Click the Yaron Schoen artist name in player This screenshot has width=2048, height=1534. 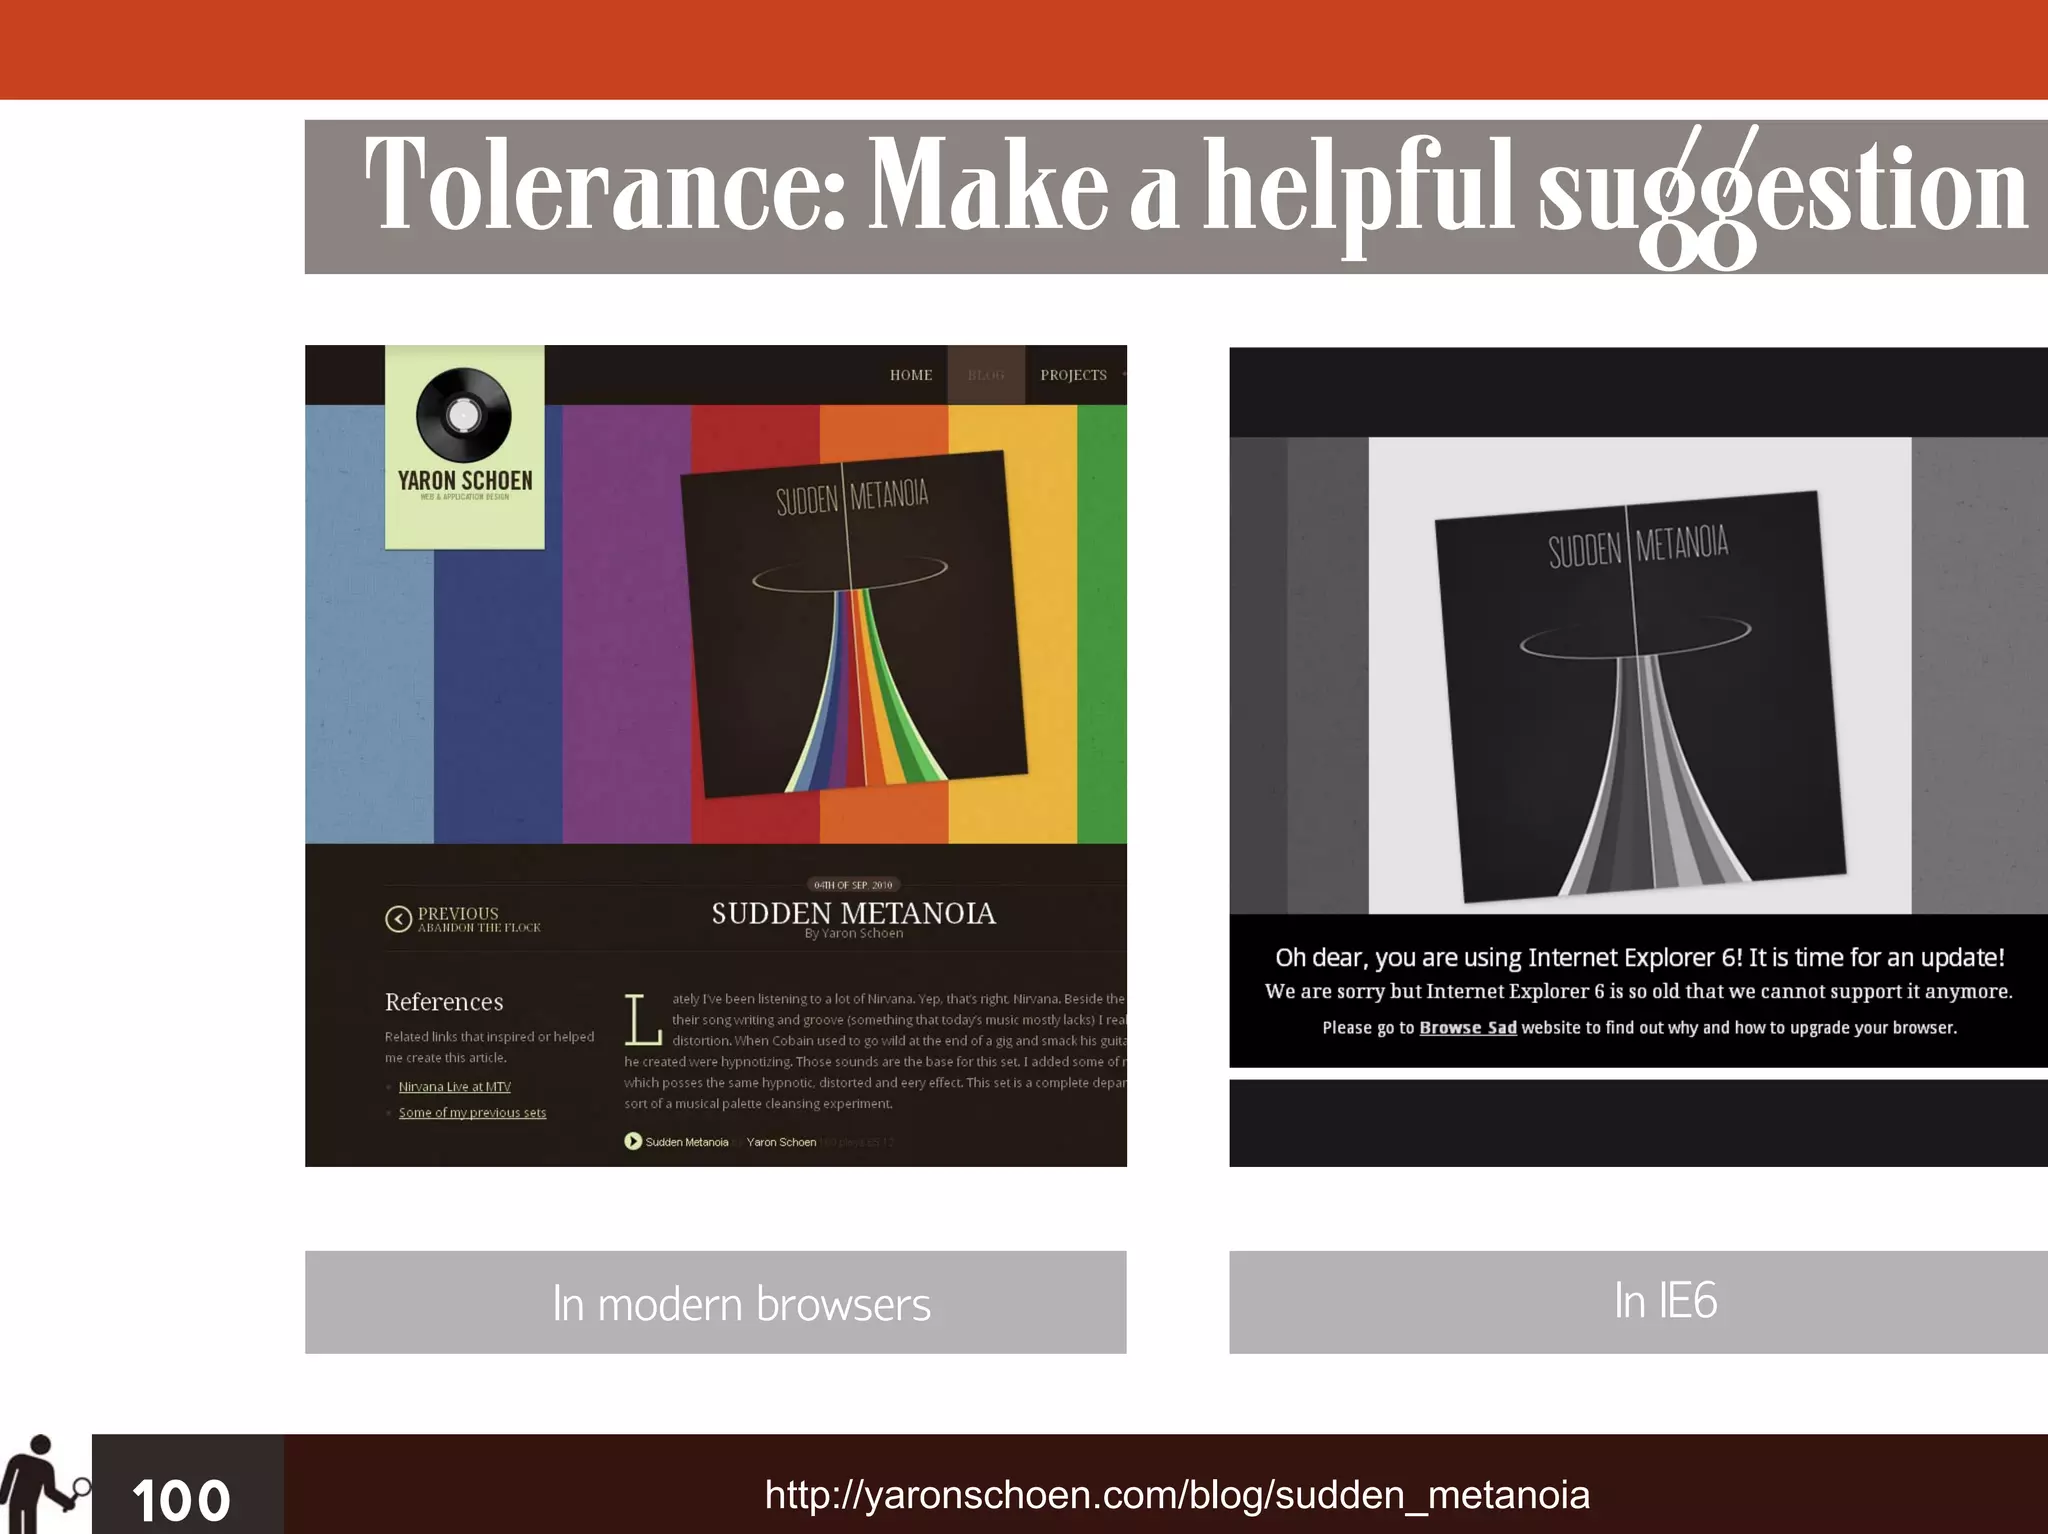[x=781, y=1142]
